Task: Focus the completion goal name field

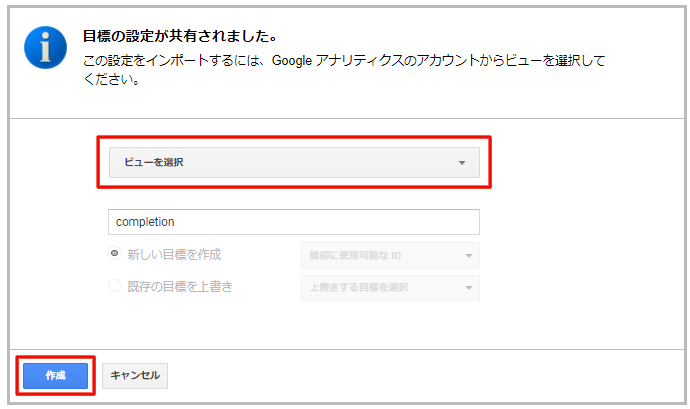Action: (294, 222)
